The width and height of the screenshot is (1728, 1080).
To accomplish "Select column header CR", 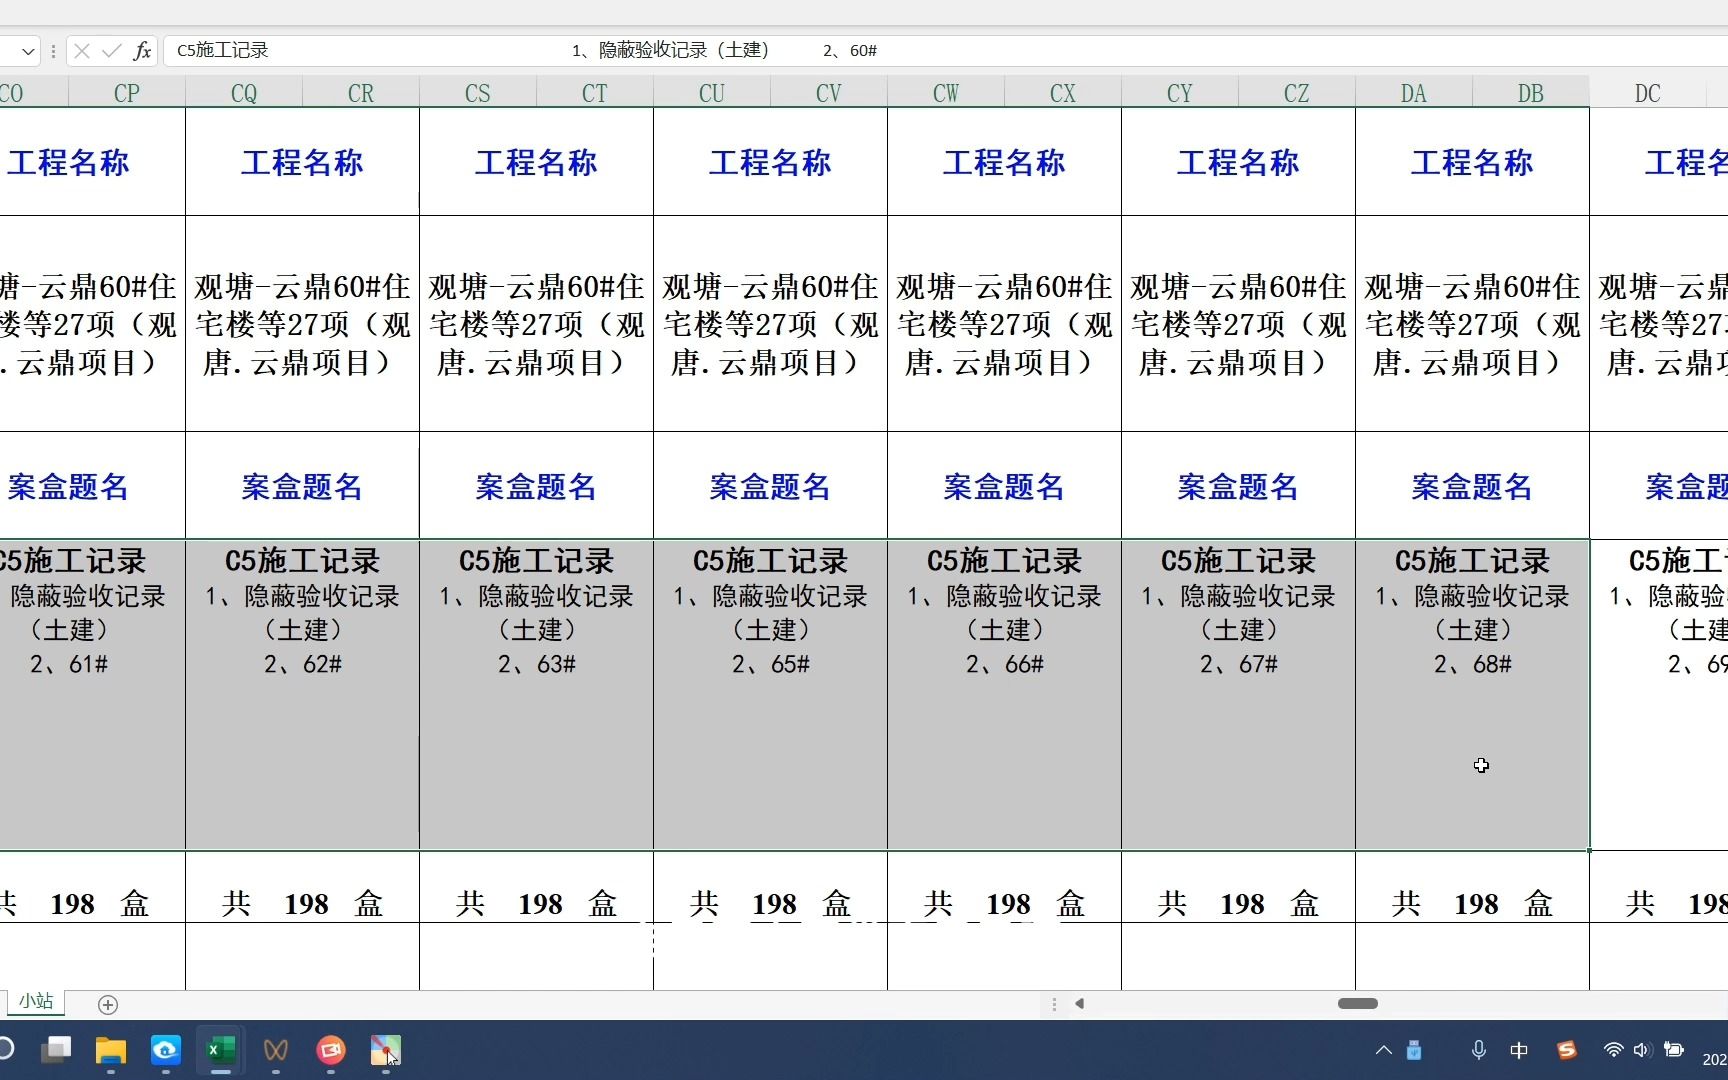I will point(361,93).
